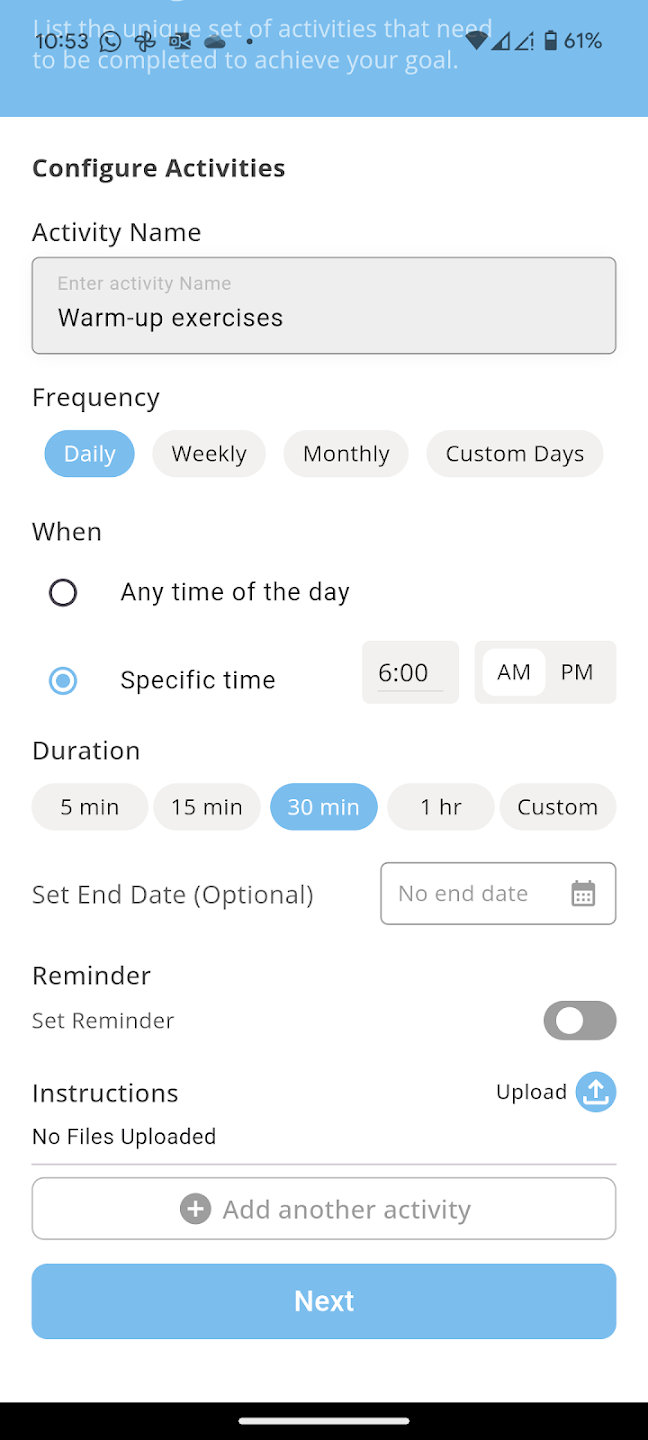Click the plus icon on Add another activity
Screen dimensions: 648x1440
[195, 1208]
